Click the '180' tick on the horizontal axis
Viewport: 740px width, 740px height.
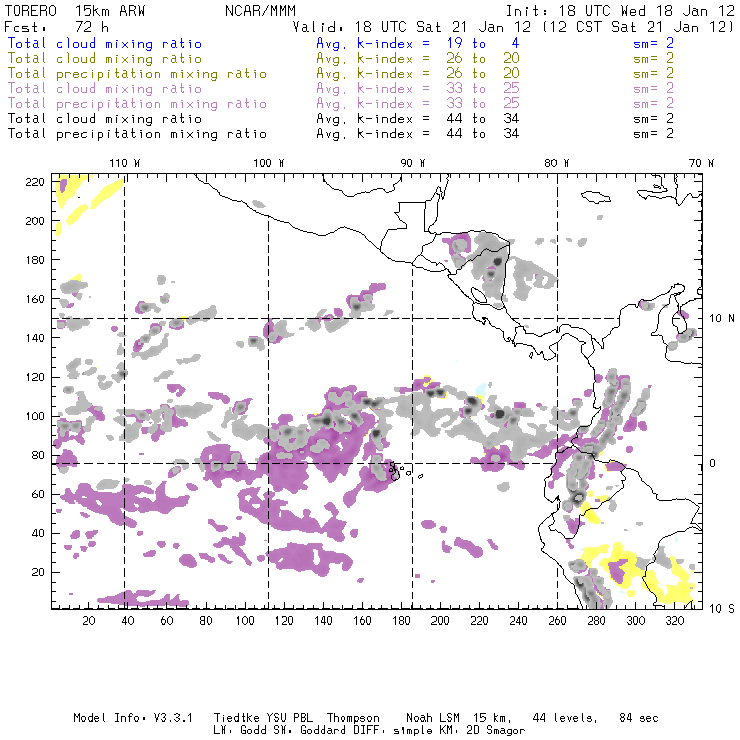click(401, 621)
